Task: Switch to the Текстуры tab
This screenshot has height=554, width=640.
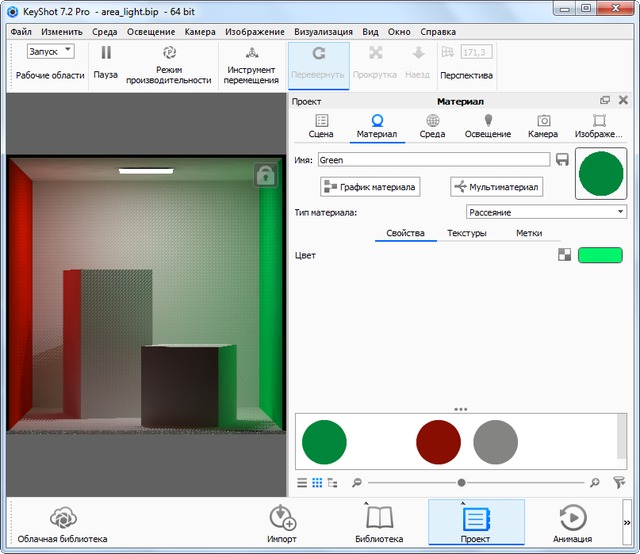Action: 466,233
